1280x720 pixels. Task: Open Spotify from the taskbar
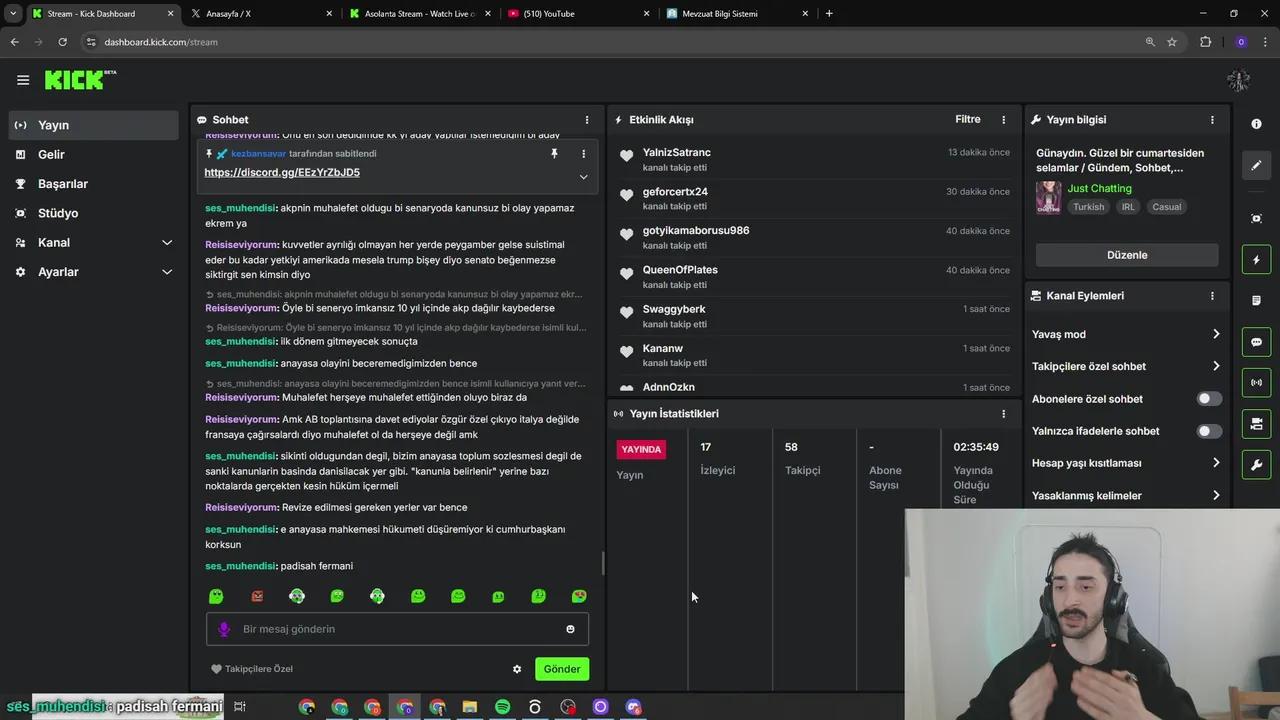pyautogui.click(x=502, y=707)
